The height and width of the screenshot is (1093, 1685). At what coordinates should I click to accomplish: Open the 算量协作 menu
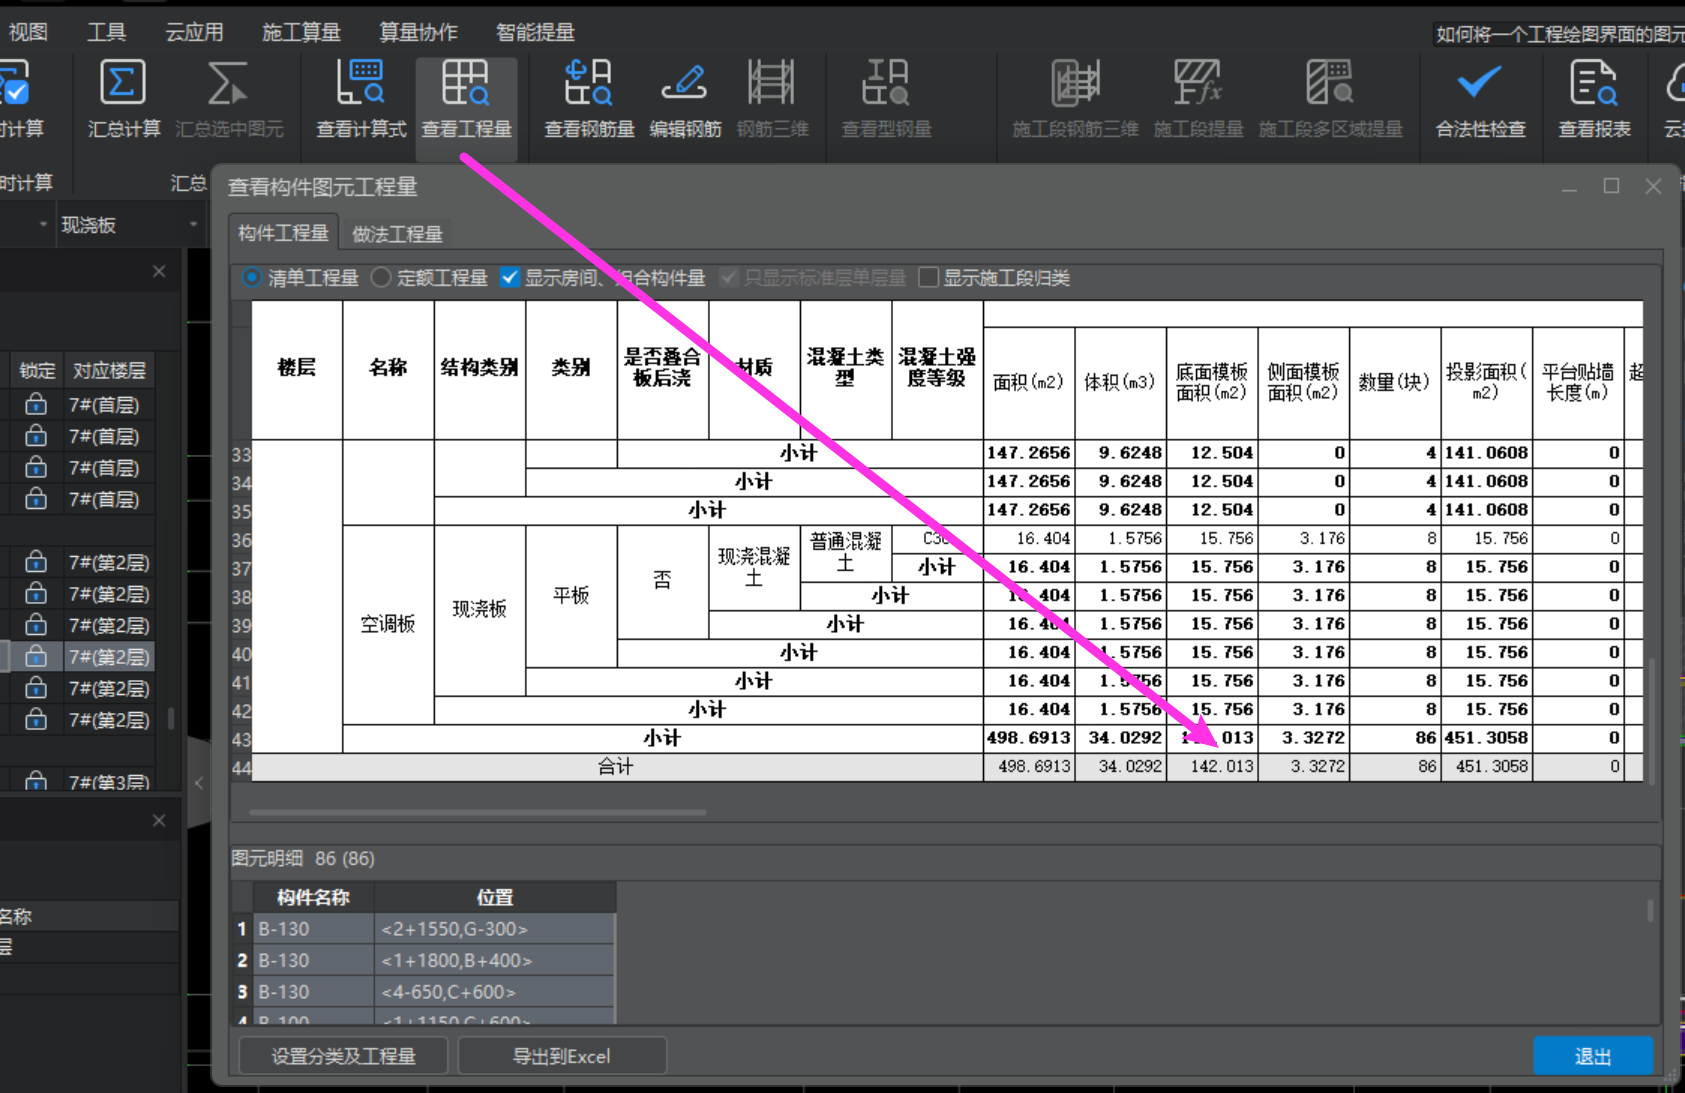418,32
